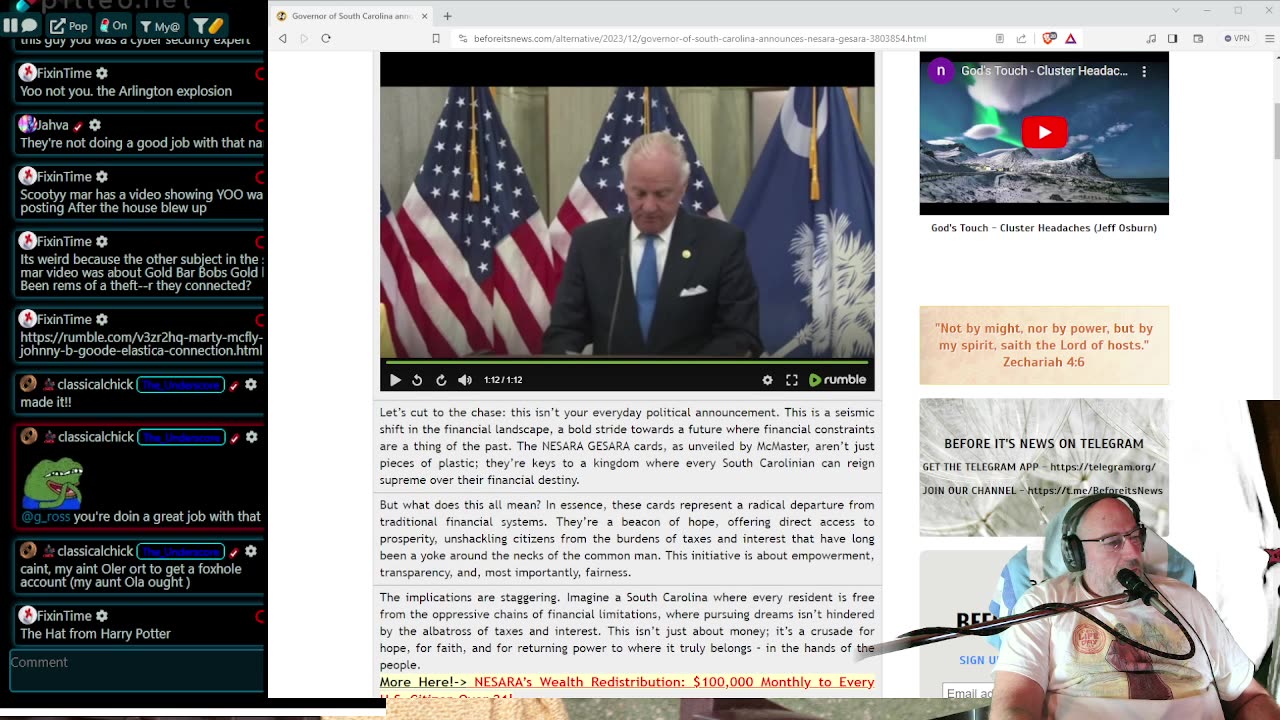Image resolution: width=1280 pixels, height=720 pixels.
Task: Click the 'n' channel avatar on YouTube embed
Action: (x=940, y=71)
